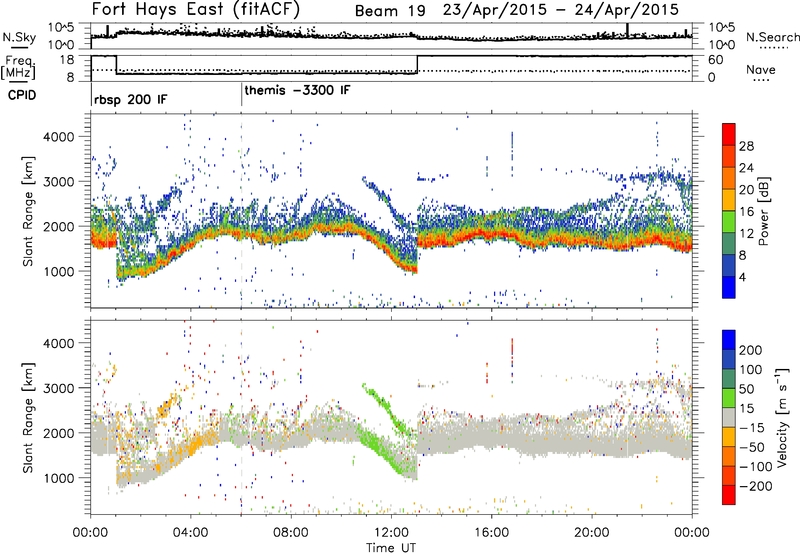Click the '4' power colorbar tick label
Viewport: 800px width, 554px height.
click(x=742, y=277)
